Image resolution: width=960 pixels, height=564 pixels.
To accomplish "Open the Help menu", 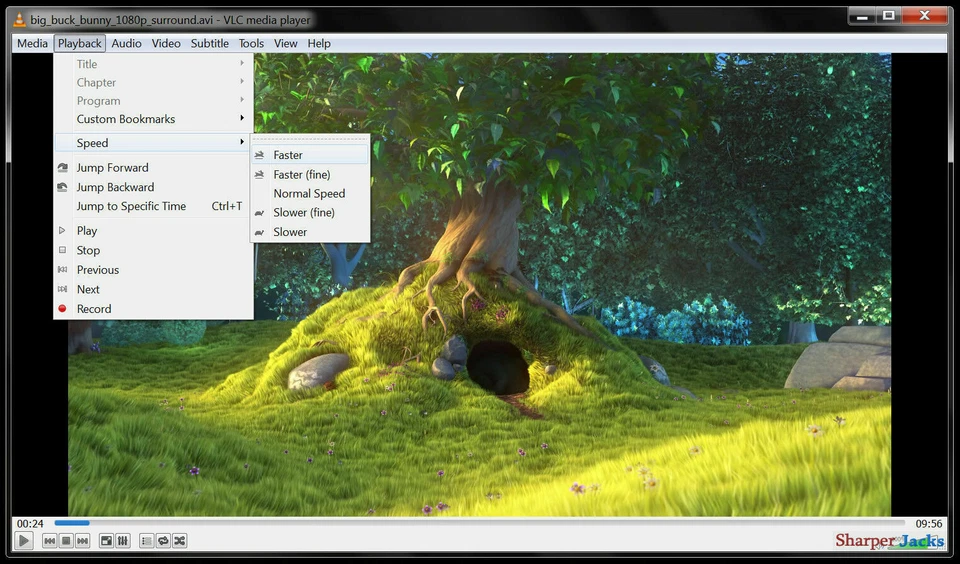I will point(319,43).
